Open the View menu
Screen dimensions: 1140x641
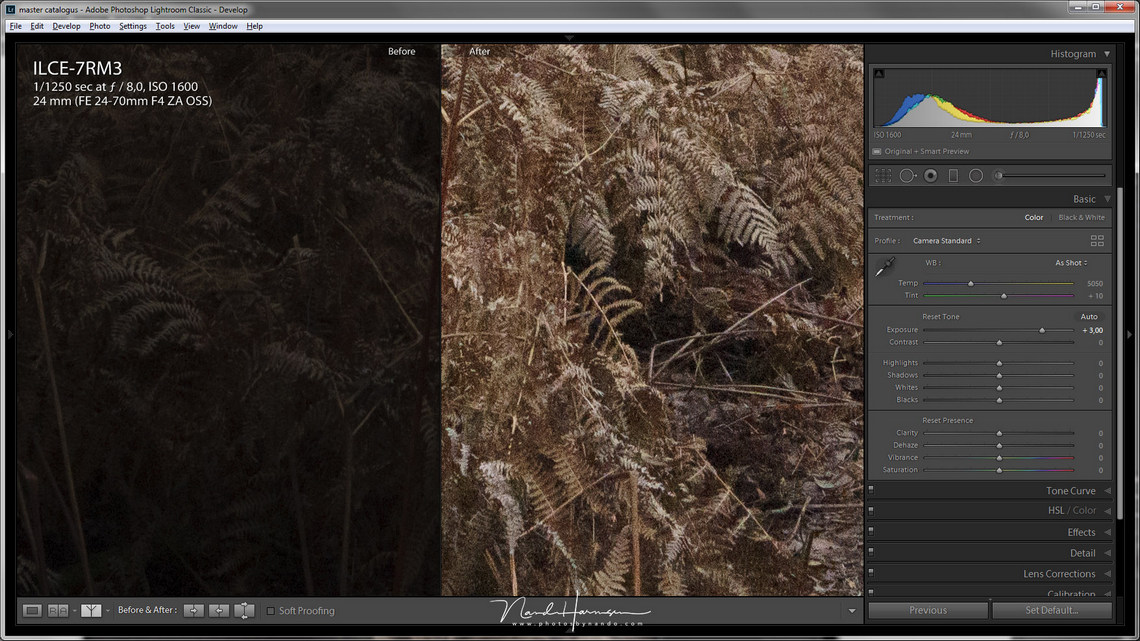[x=191, y=26]
